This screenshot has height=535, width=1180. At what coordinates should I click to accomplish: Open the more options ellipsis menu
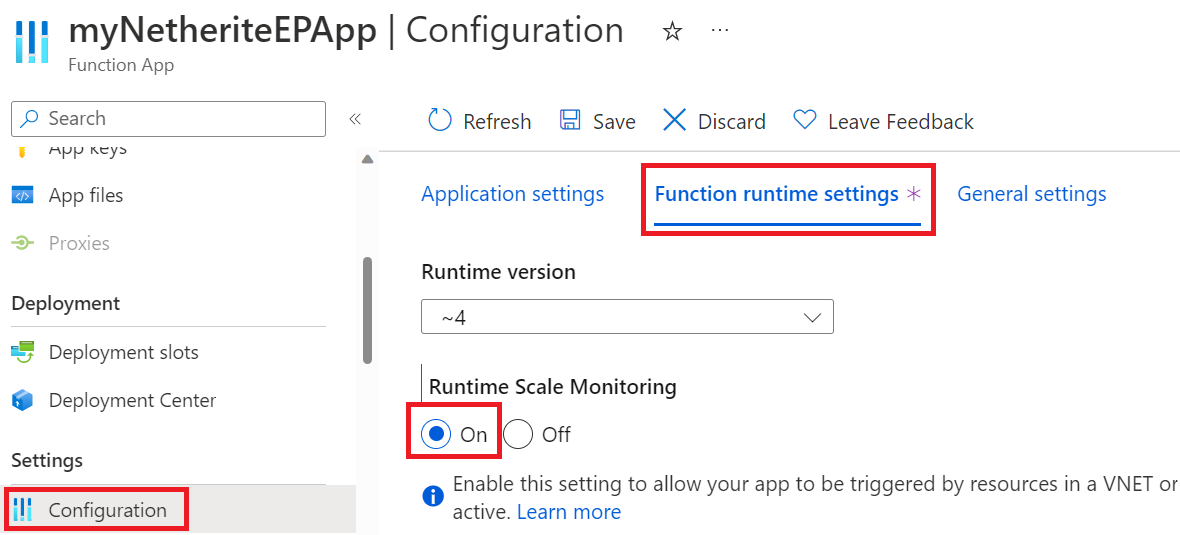pyautogui.click(x=720, y=31)
